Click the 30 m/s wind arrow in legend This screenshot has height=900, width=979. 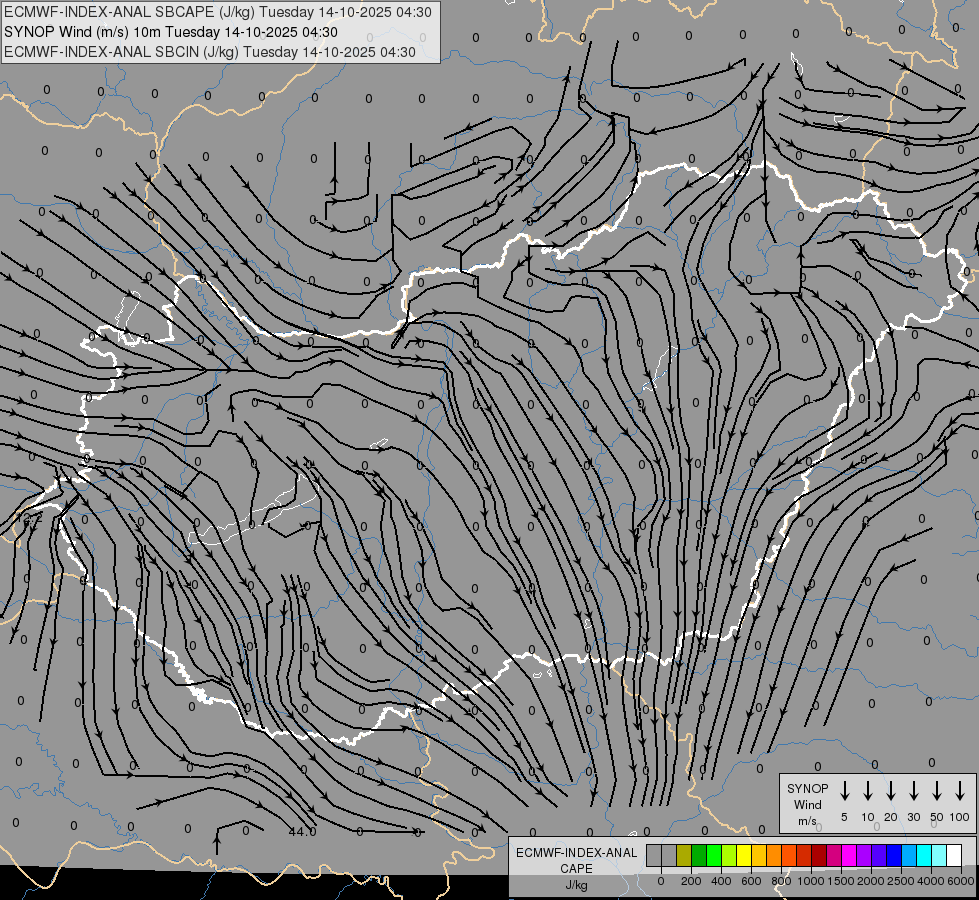point(914,791)
